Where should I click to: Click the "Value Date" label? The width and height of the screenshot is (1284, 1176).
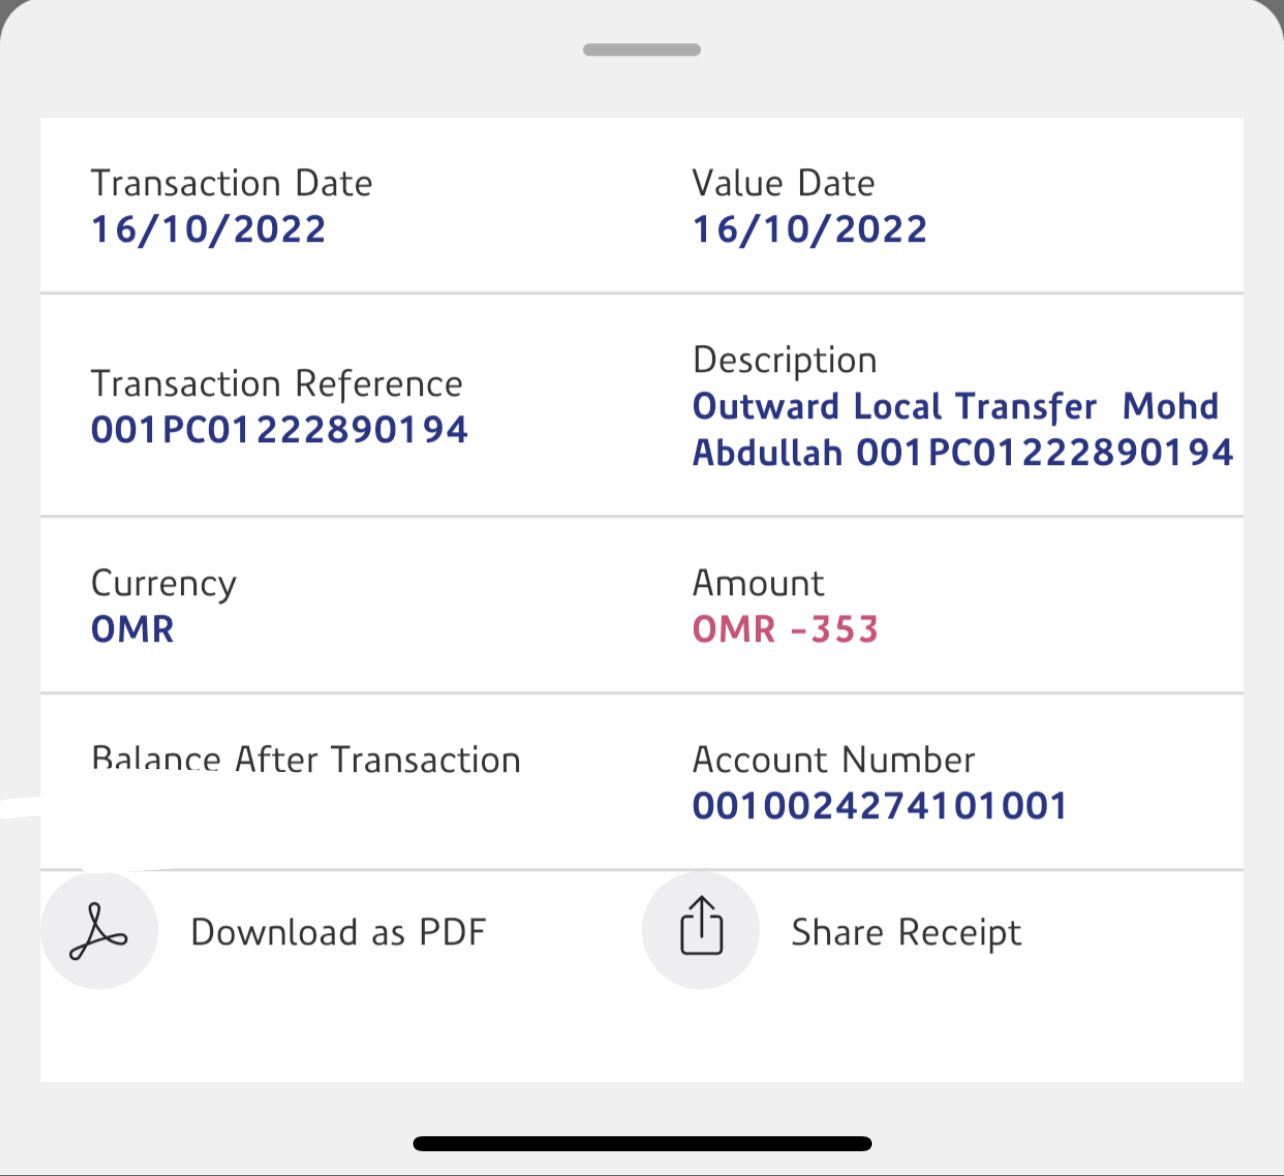point(783,183)
